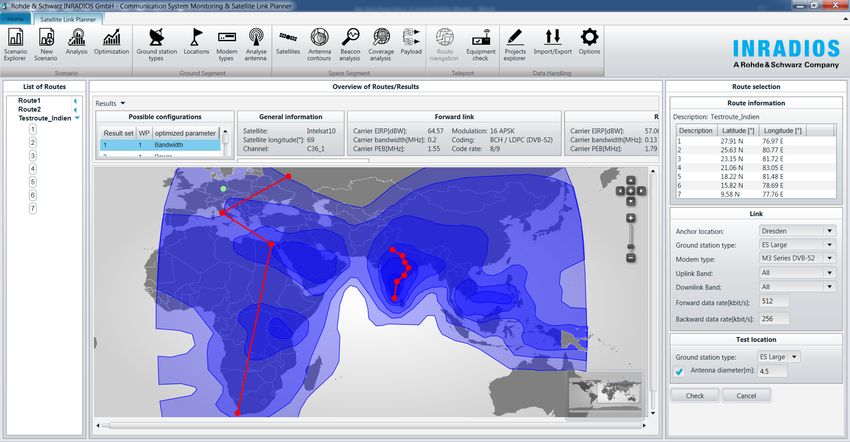Create a New Scenario
This screenshot has height=442, width=850.
tap(46, 45)
